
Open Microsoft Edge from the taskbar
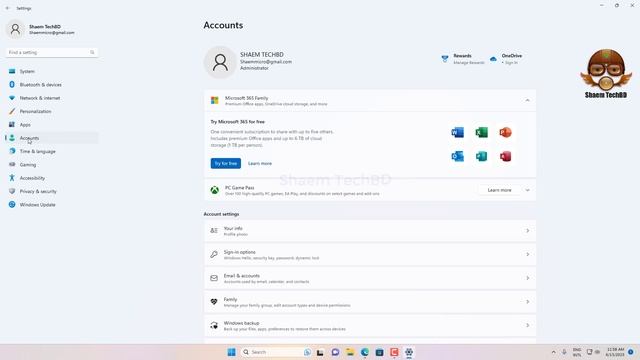[364, 352]
